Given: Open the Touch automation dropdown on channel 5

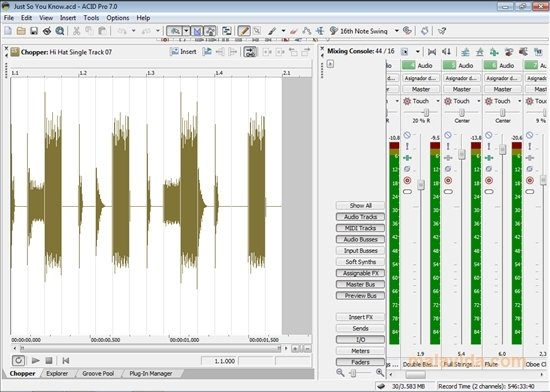Looking at the screenshot, I should click(x=478, y=101).
